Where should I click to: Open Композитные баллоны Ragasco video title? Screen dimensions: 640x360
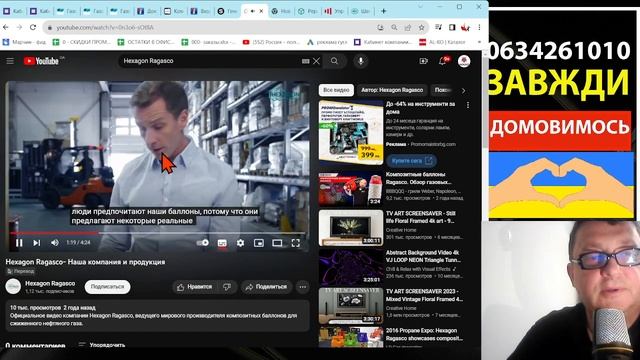tap(418, 178)
